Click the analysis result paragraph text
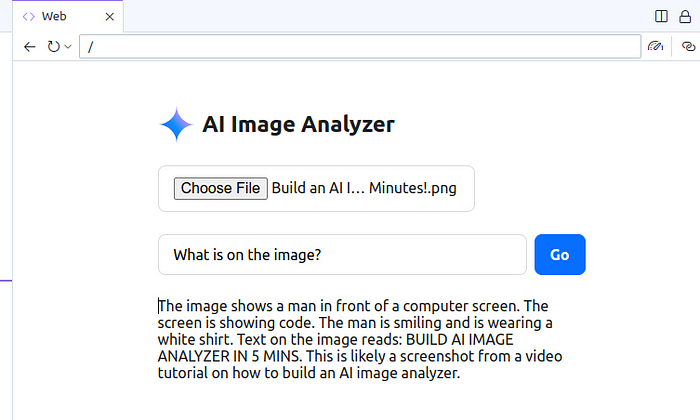Image resolution: width=700 pixels, height=420 pixels. click(360, 339)
